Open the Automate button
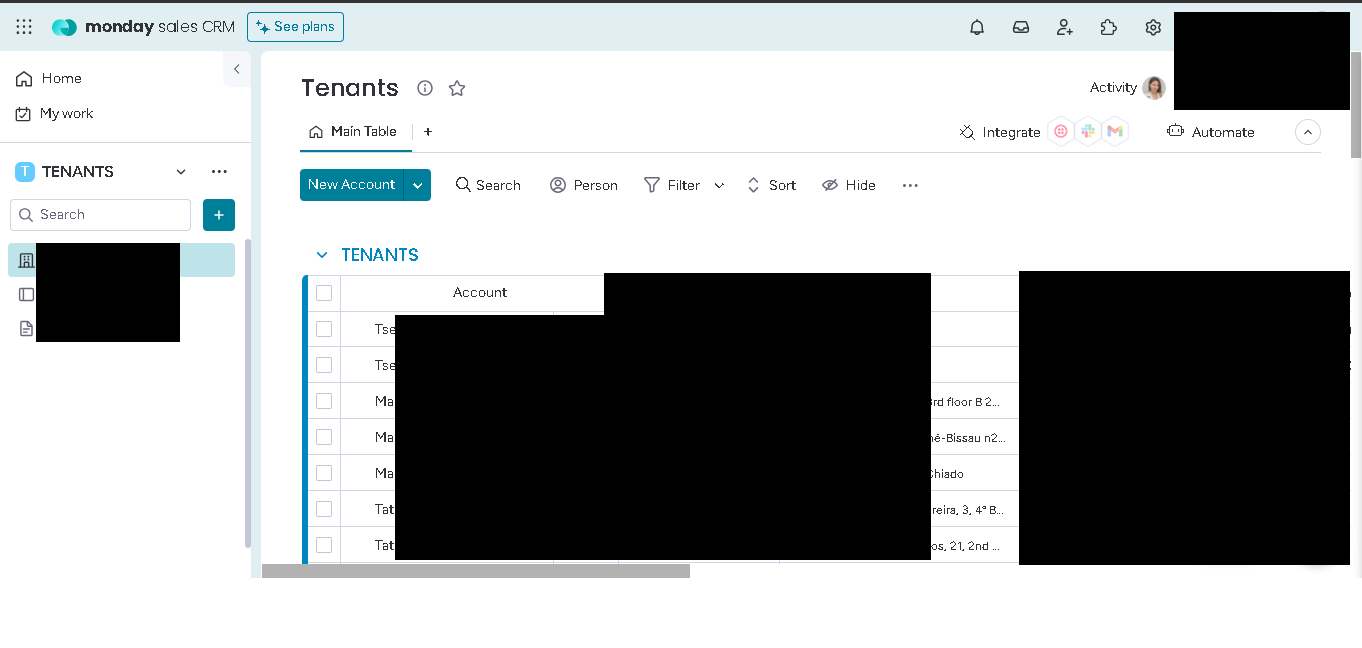The width and height of the screenshot is (1362, 648). click(1211, 132)
